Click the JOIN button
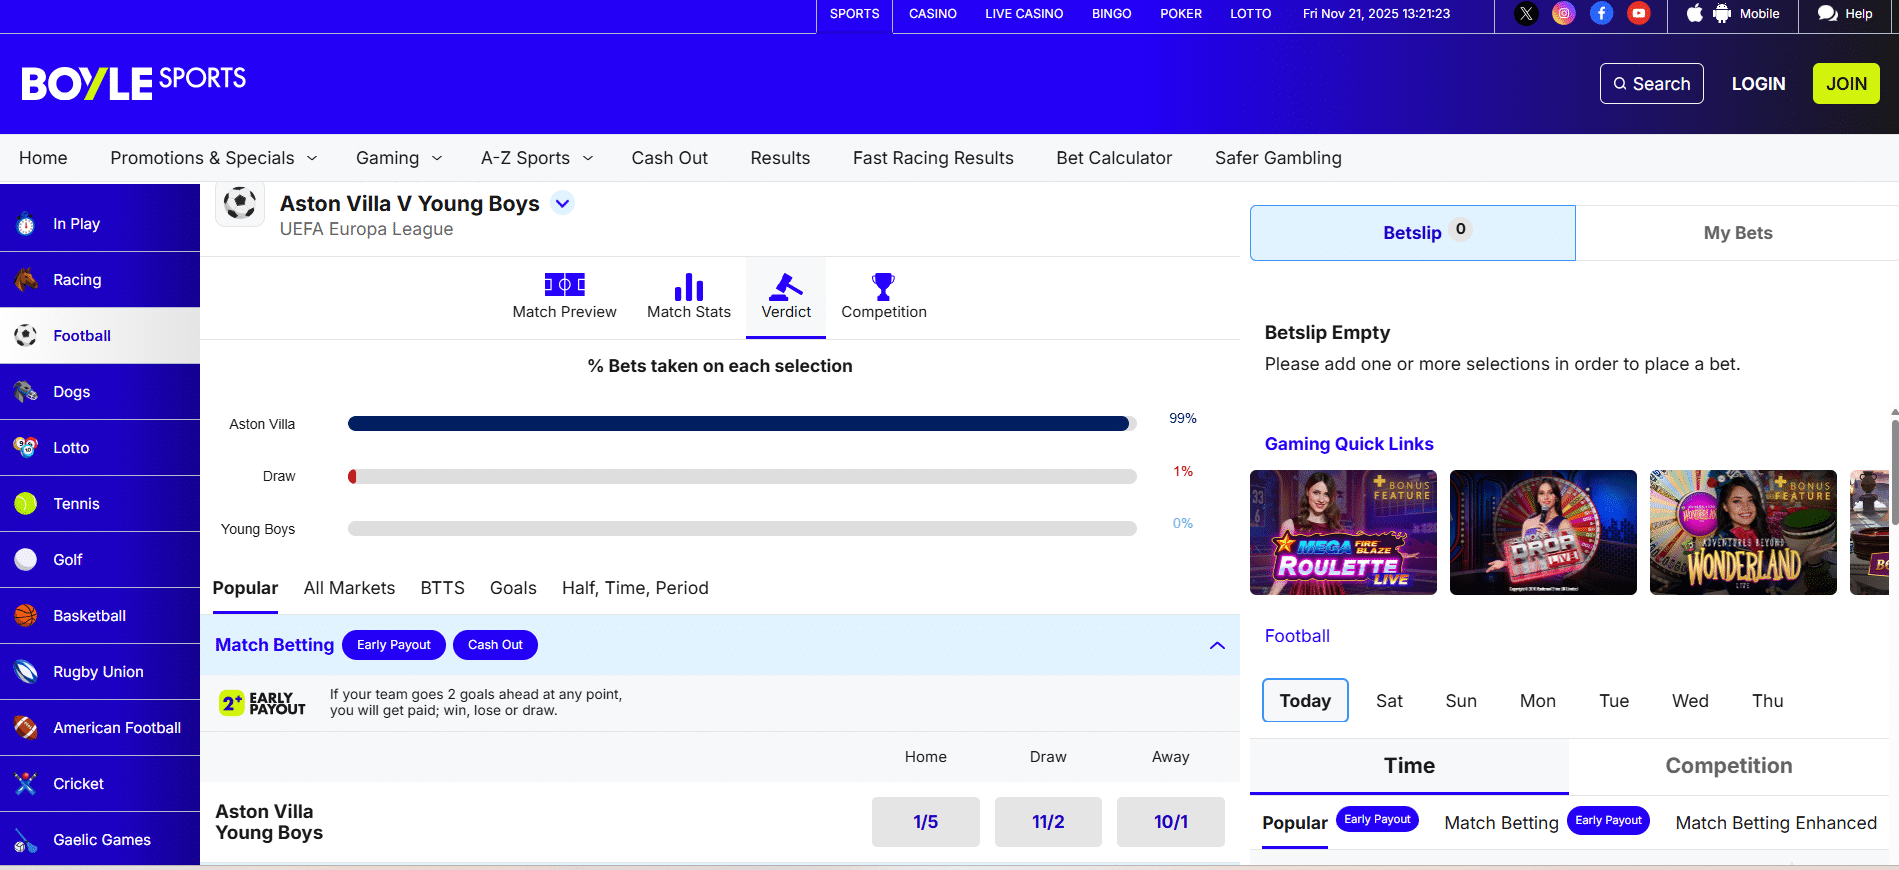This screenshot has width=1899, height=870. [1846, 84]
